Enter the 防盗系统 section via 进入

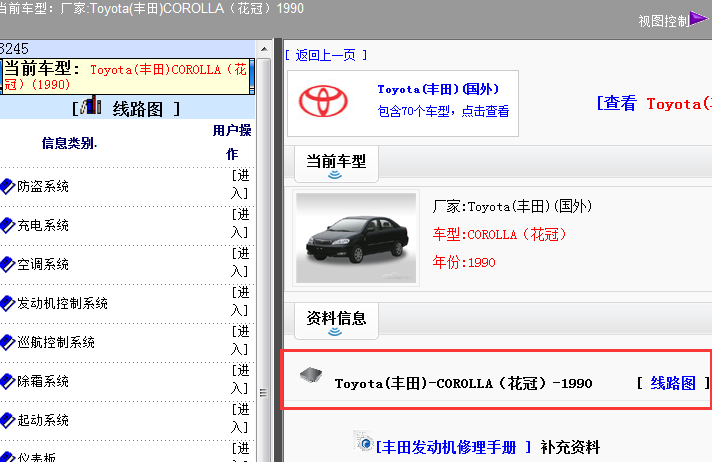[240, 184]
